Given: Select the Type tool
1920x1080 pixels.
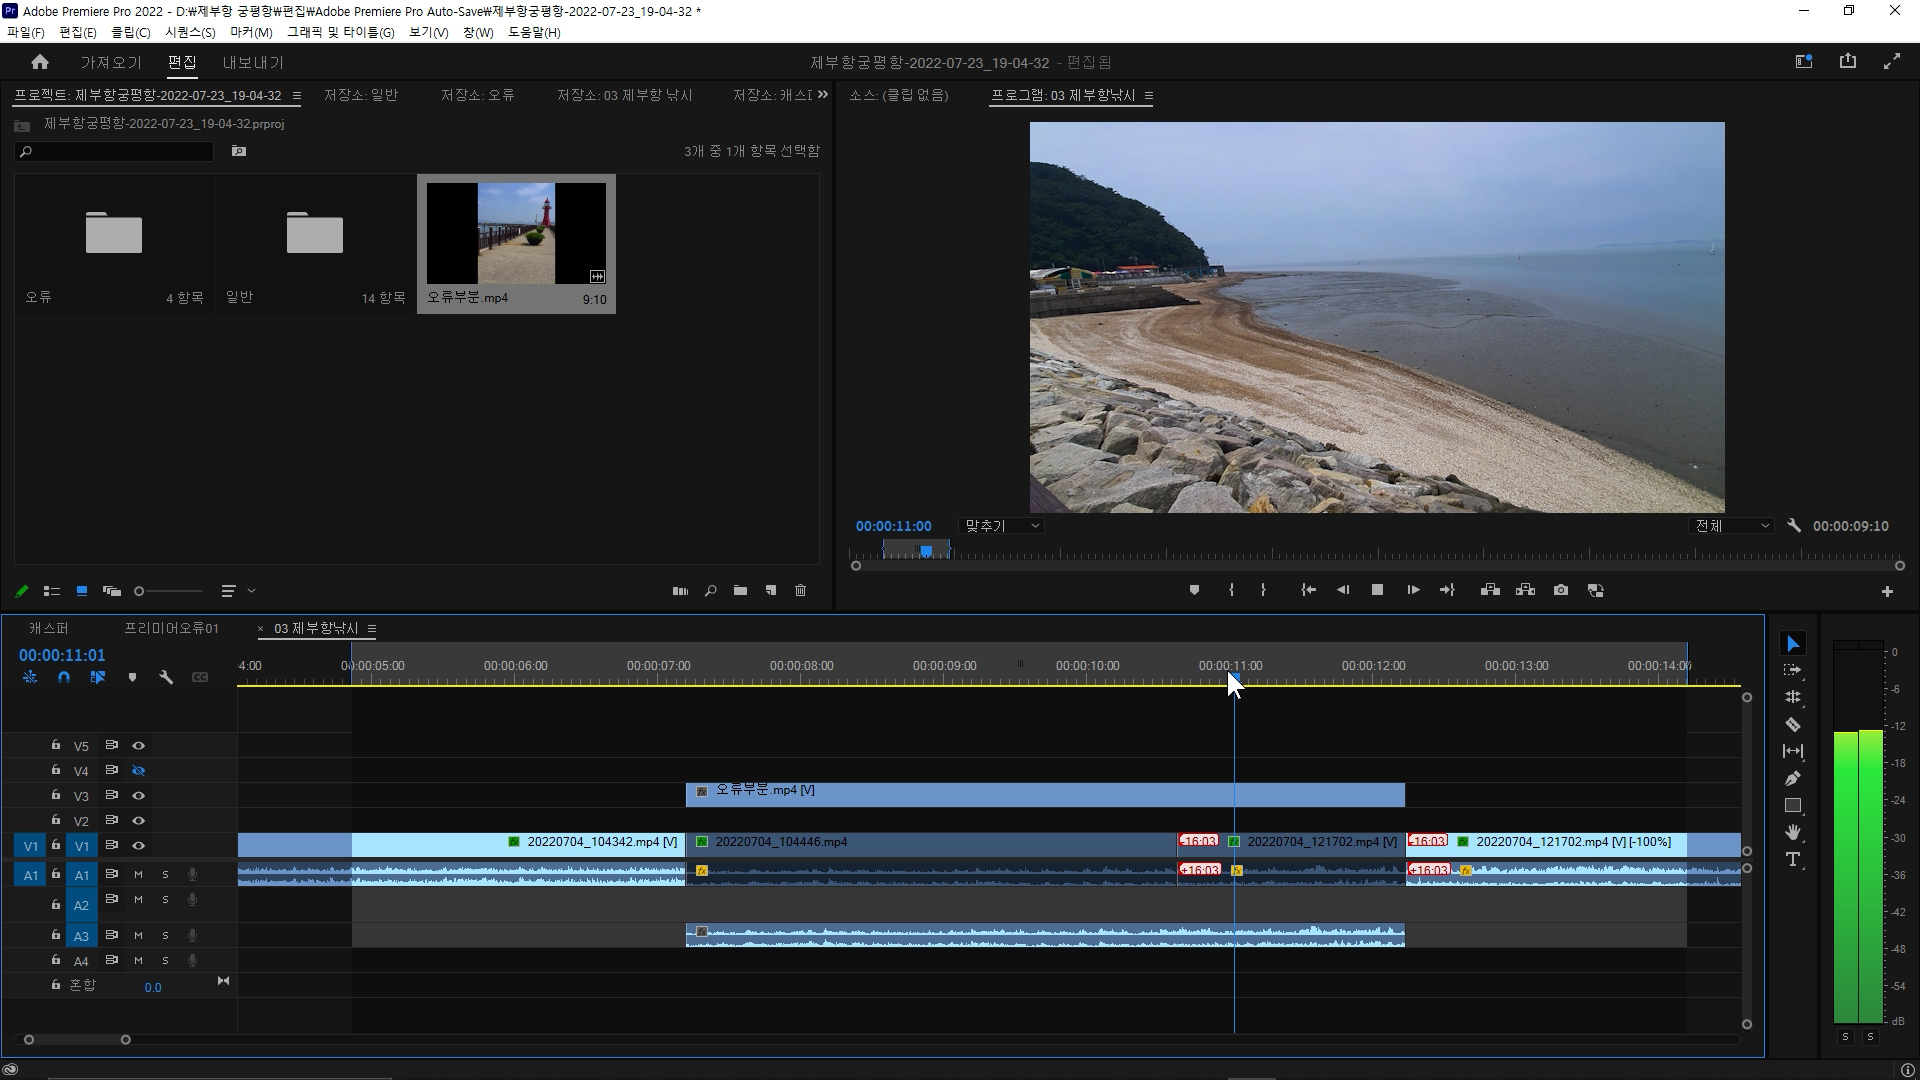Looking at the screenshot, I should coord(1792,859).
